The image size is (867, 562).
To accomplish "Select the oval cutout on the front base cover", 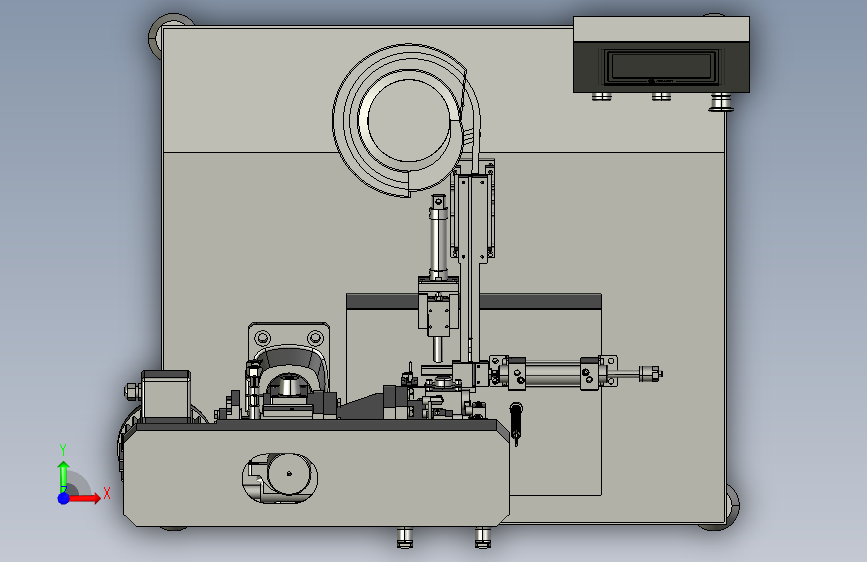I will click(280, 478).
